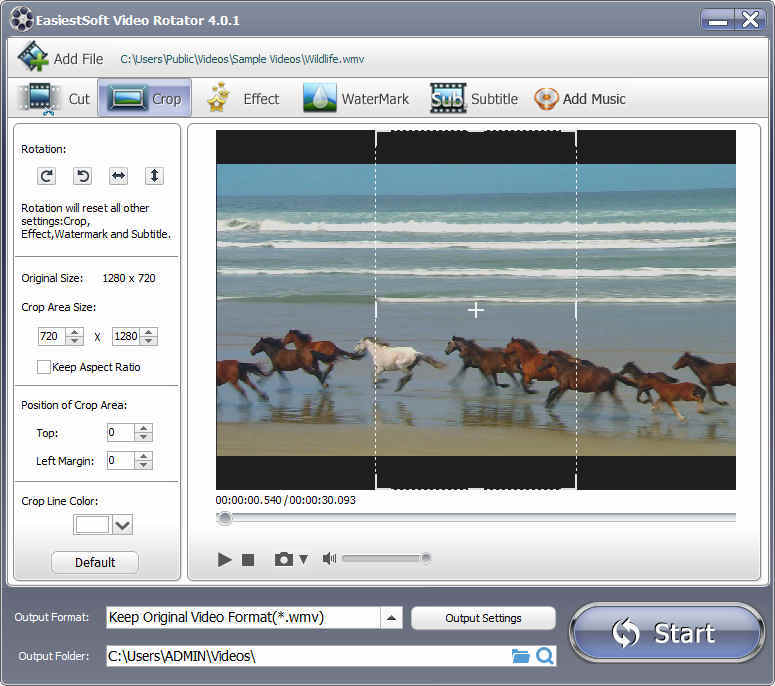Browse for output folder with folder icon

[x=520, y=656]
